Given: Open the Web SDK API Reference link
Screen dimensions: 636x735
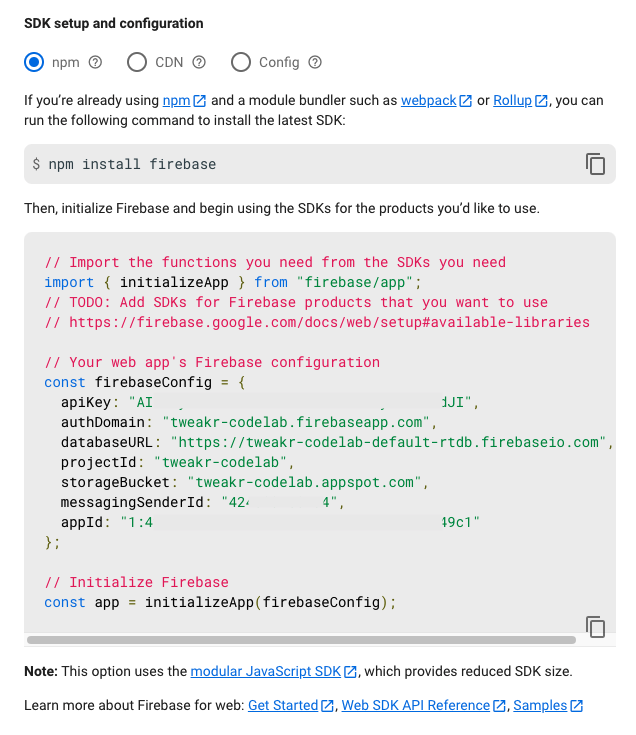Looking at the screenshot, I should [415, 705].
